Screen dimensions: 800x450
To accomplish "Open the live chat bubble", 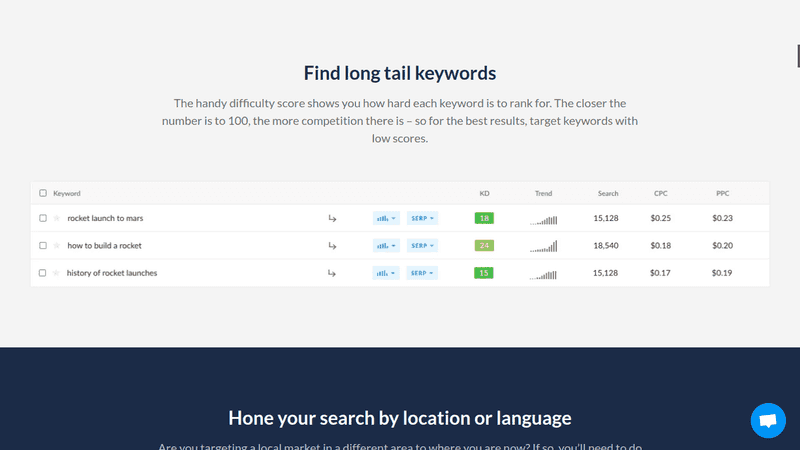I will 768,421.
